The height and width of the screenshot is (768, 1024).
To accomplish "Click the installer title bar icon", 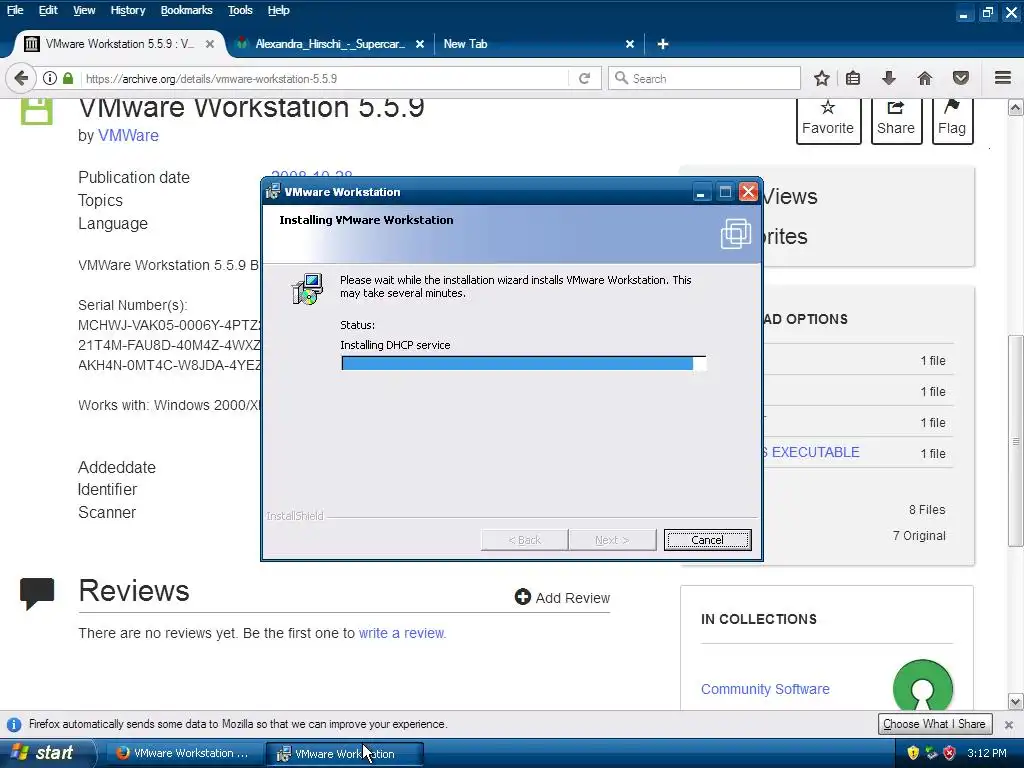I will [273, 191].
